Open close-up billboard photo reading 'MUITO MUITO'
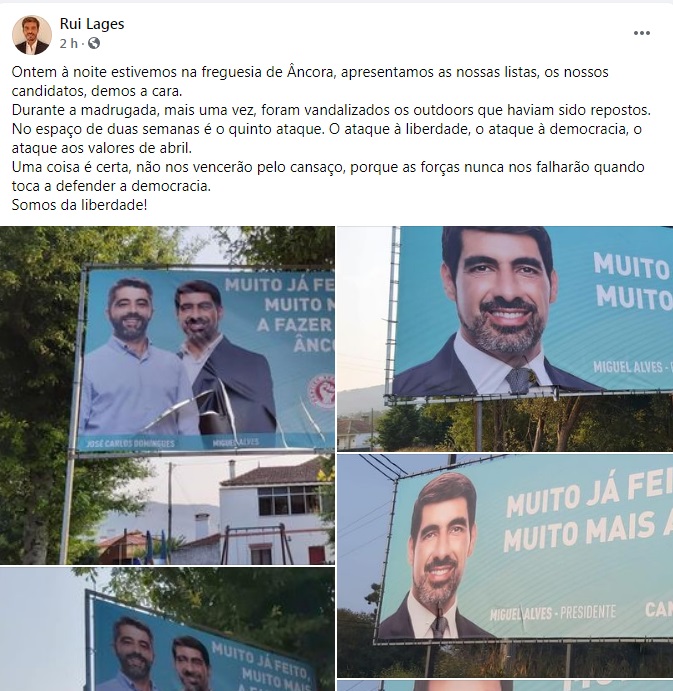The image size is (673, 691). [505, 338]
